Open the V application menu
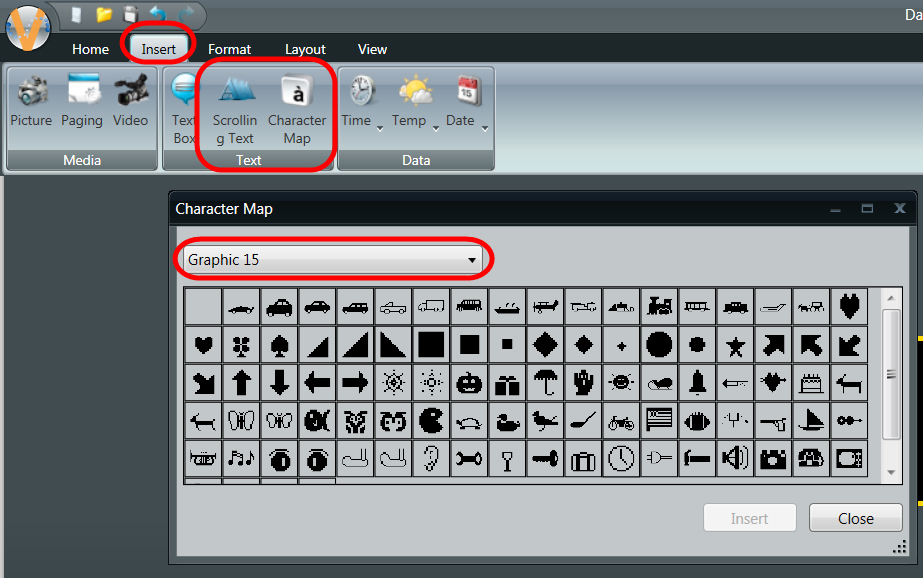 [x=27, y=26]
